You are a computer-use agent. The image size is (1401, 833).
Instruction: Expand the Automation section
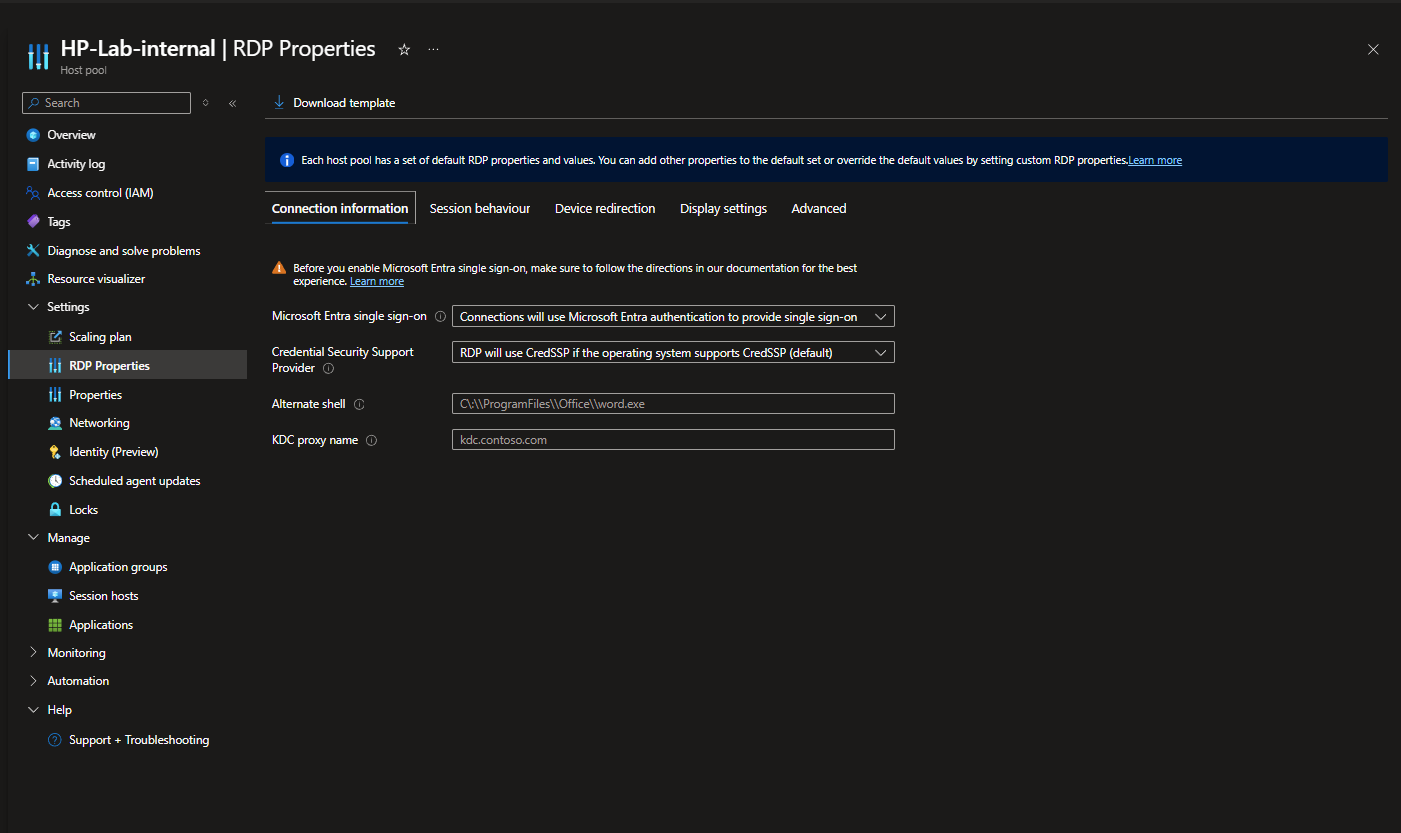[x=33, y=681]
